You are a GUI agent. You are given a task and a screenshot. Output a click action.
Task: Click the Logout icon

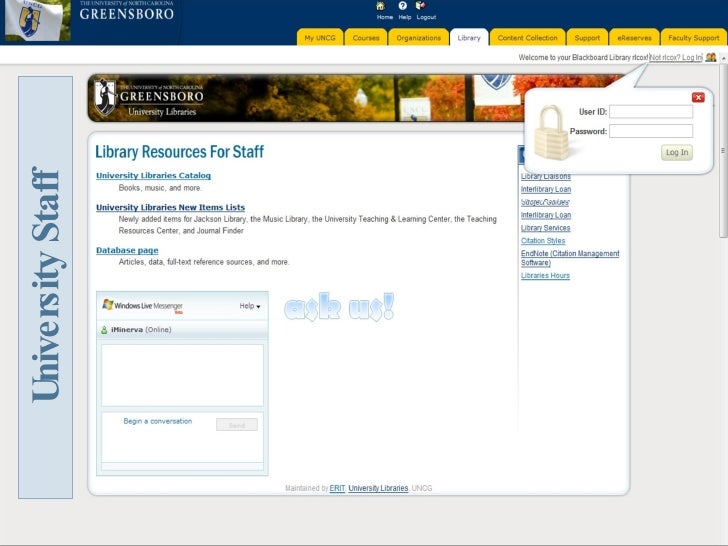click(420, 6)
